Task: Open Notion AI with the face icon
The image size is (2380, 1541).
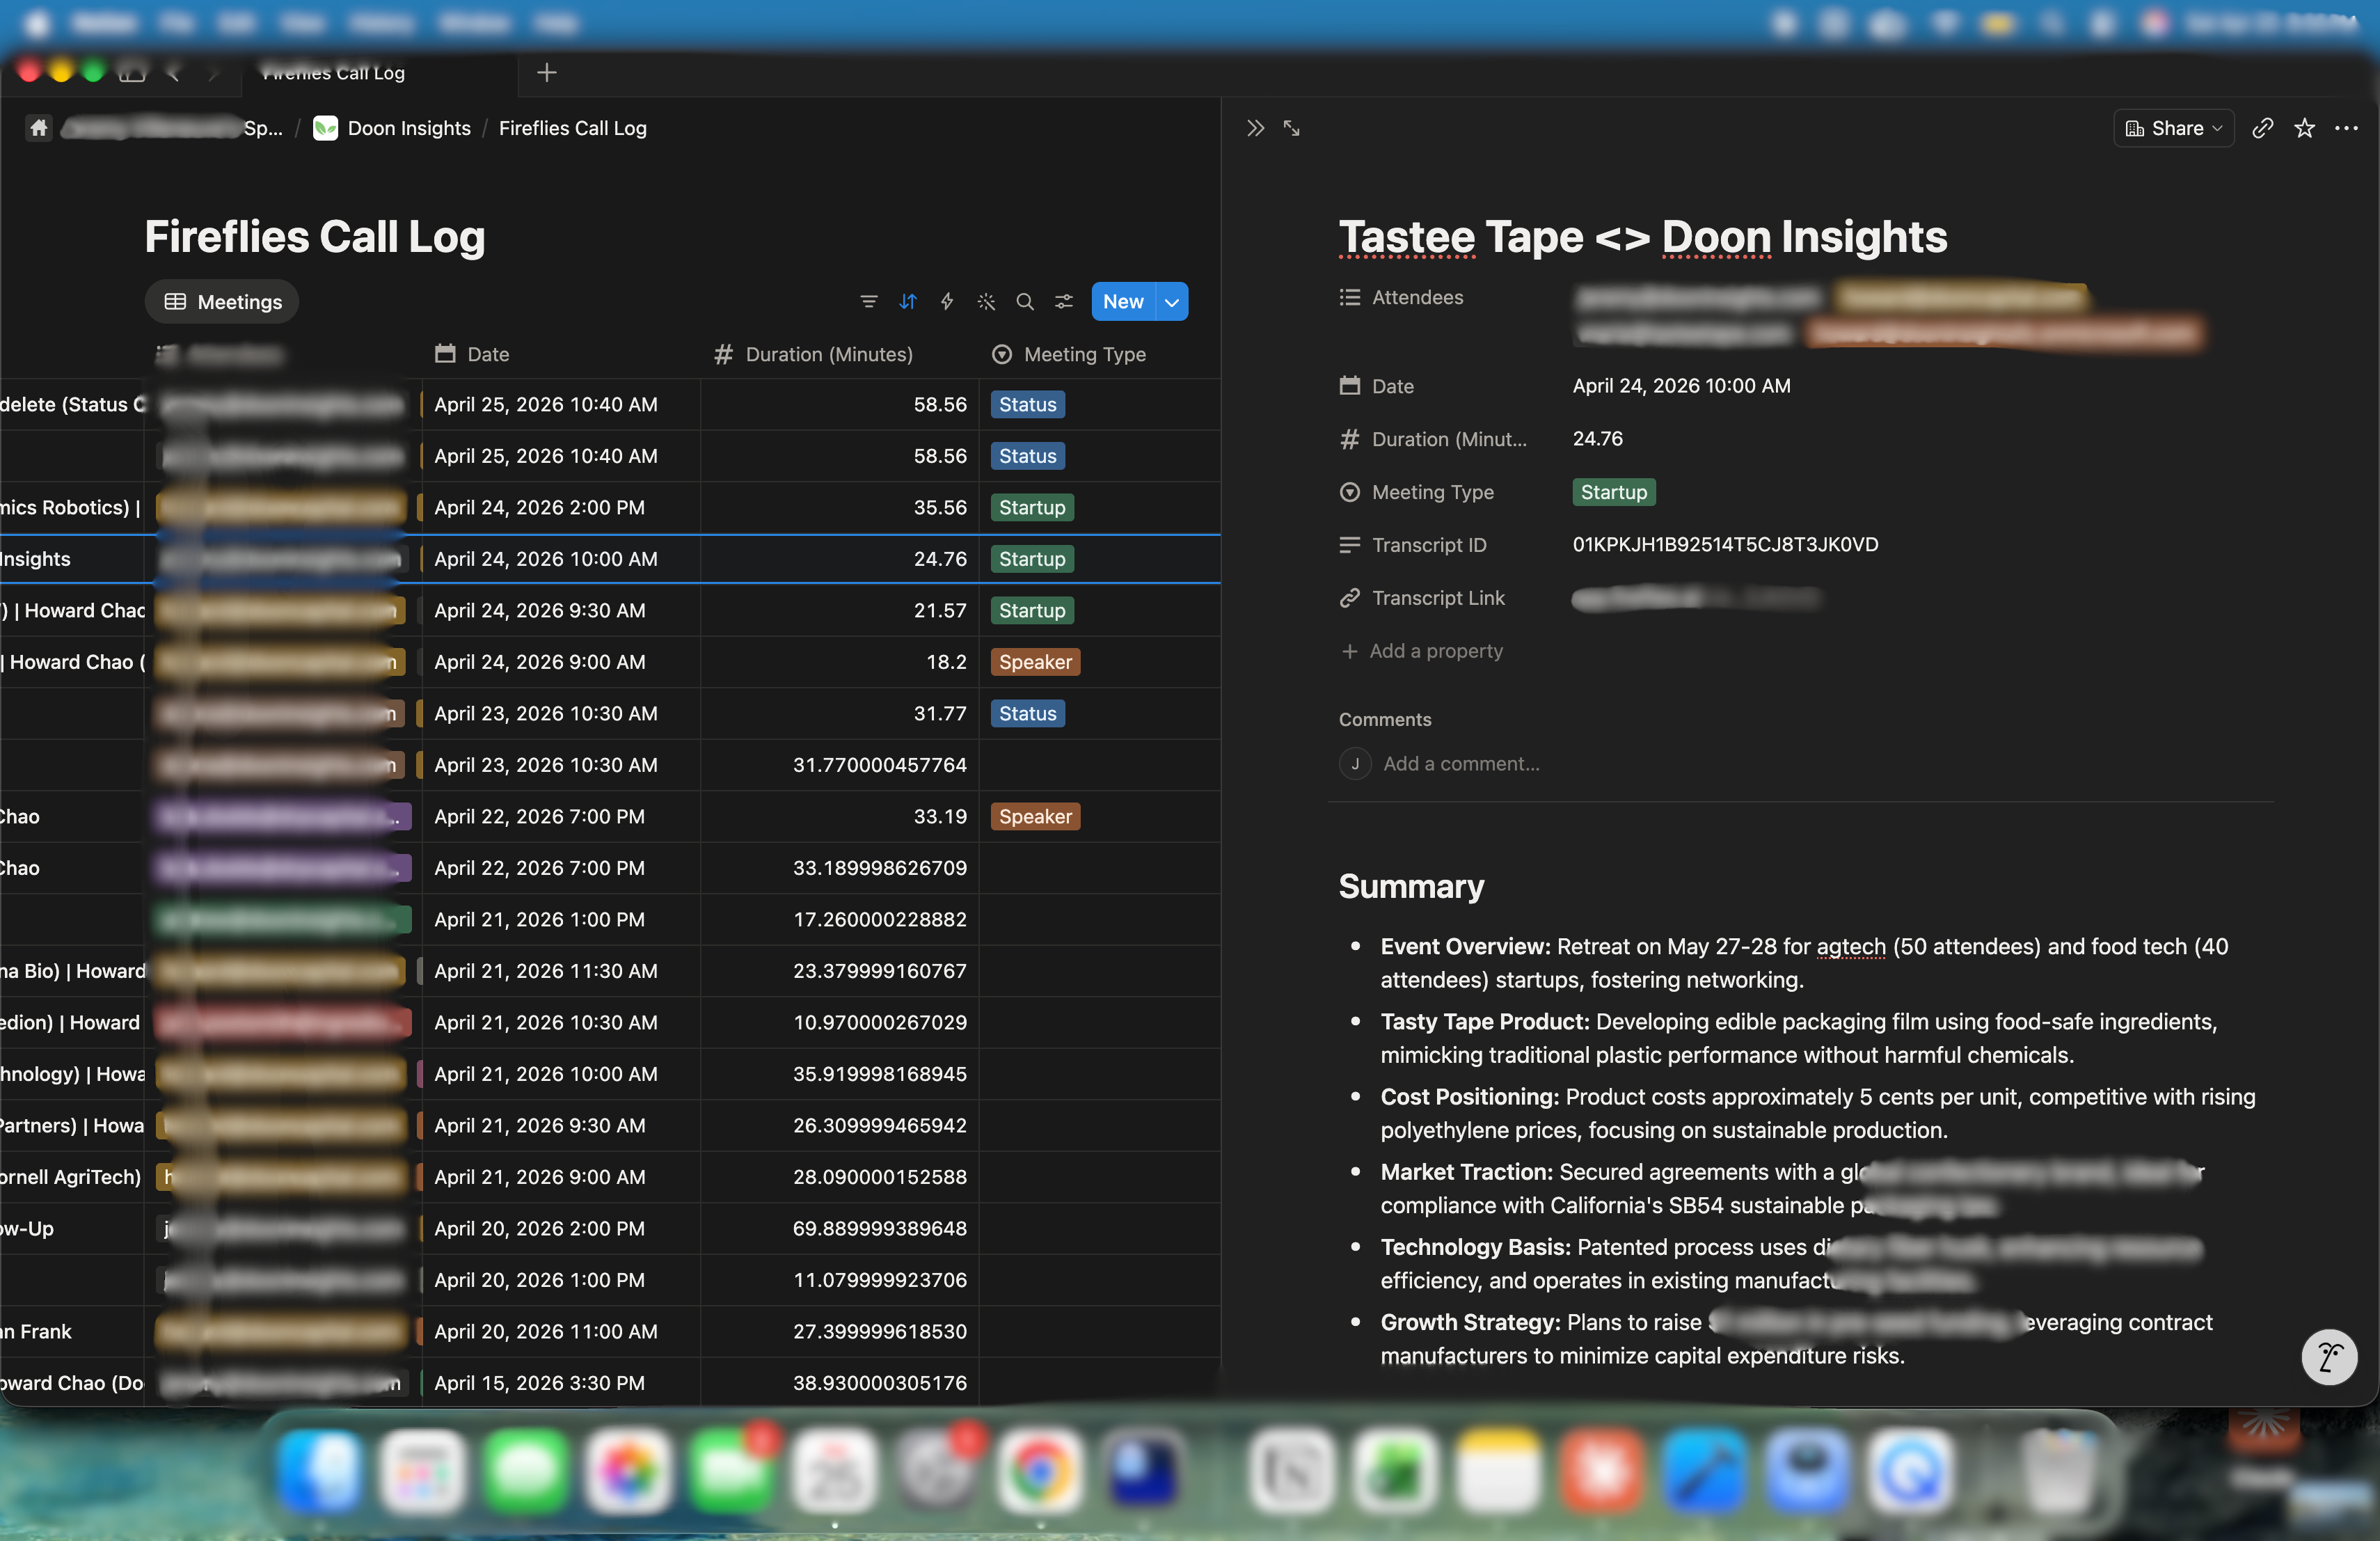Action: (x=2330, y=1357)
